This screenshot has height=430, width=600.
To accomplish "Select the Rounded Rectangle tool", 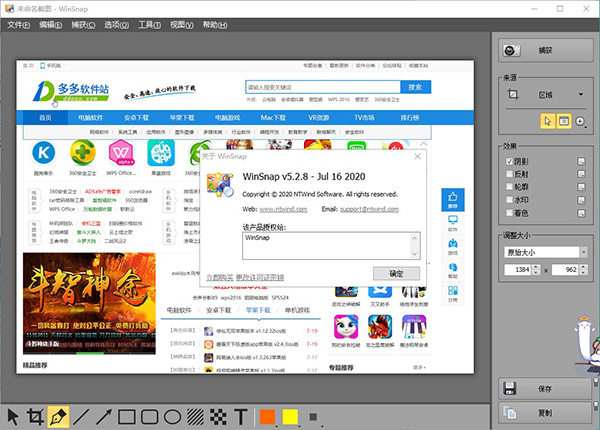I will [150, 417].
